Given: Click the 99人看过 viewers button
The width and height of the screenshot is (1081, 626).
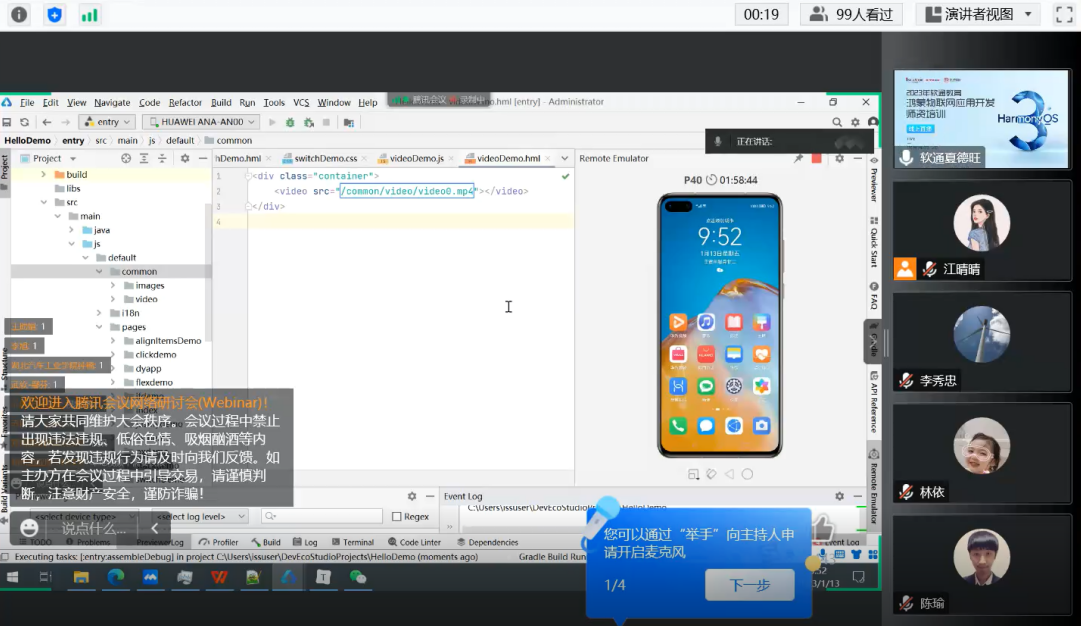Looking at the screenshot, I should pos(852,14).
